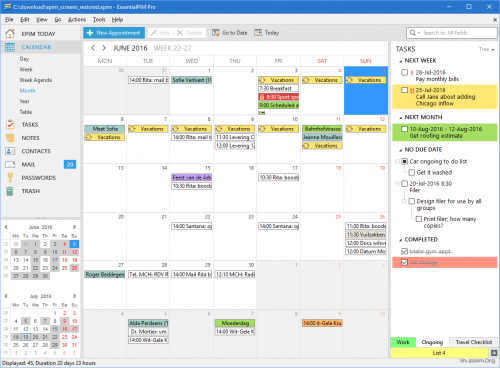The width and height of the screenshot is (500, 368).
Task: Collapse the NO DUE DATE task group
Action: click(x=400, y=150)
